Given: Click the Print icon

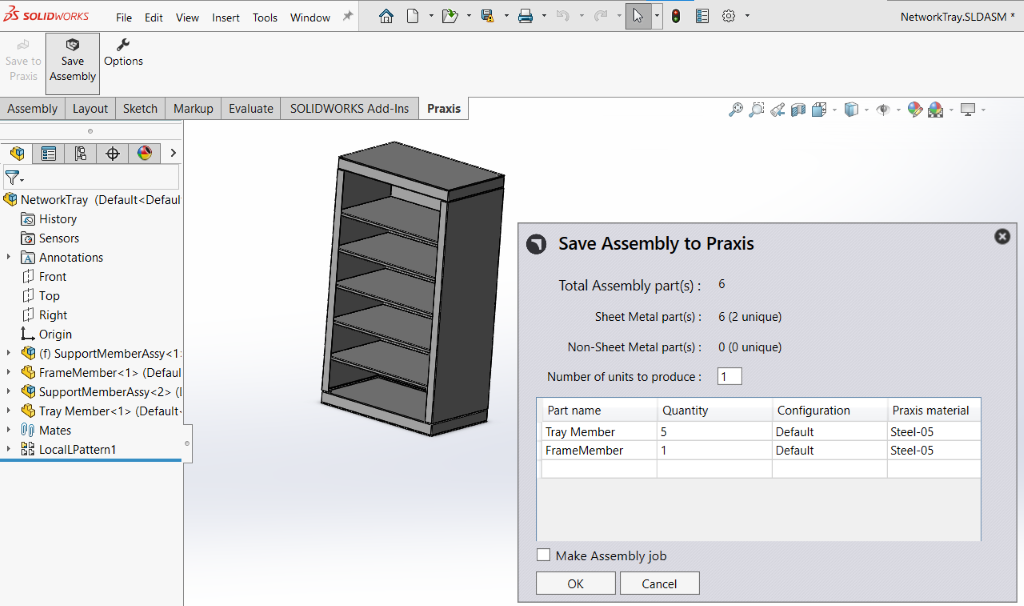Looking at the screenshot, I should click(525, 17).
